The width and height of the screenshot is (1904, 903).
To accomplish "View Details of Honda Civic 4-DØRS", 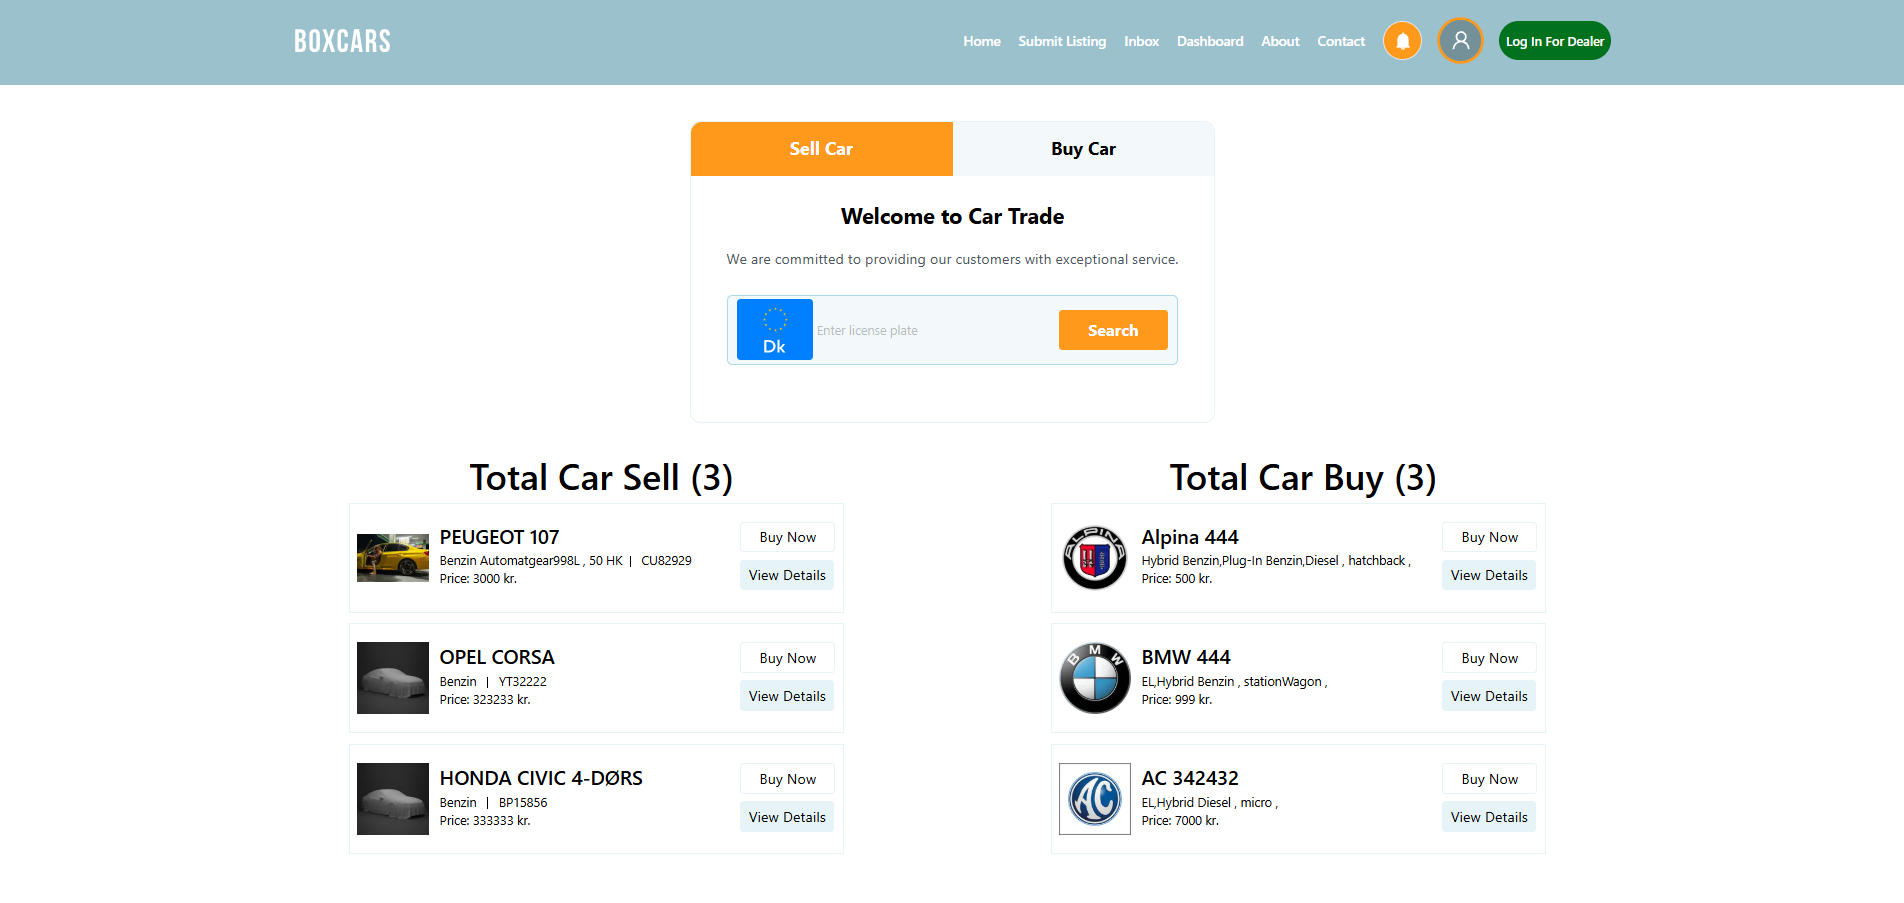I will tap(788, 817).
